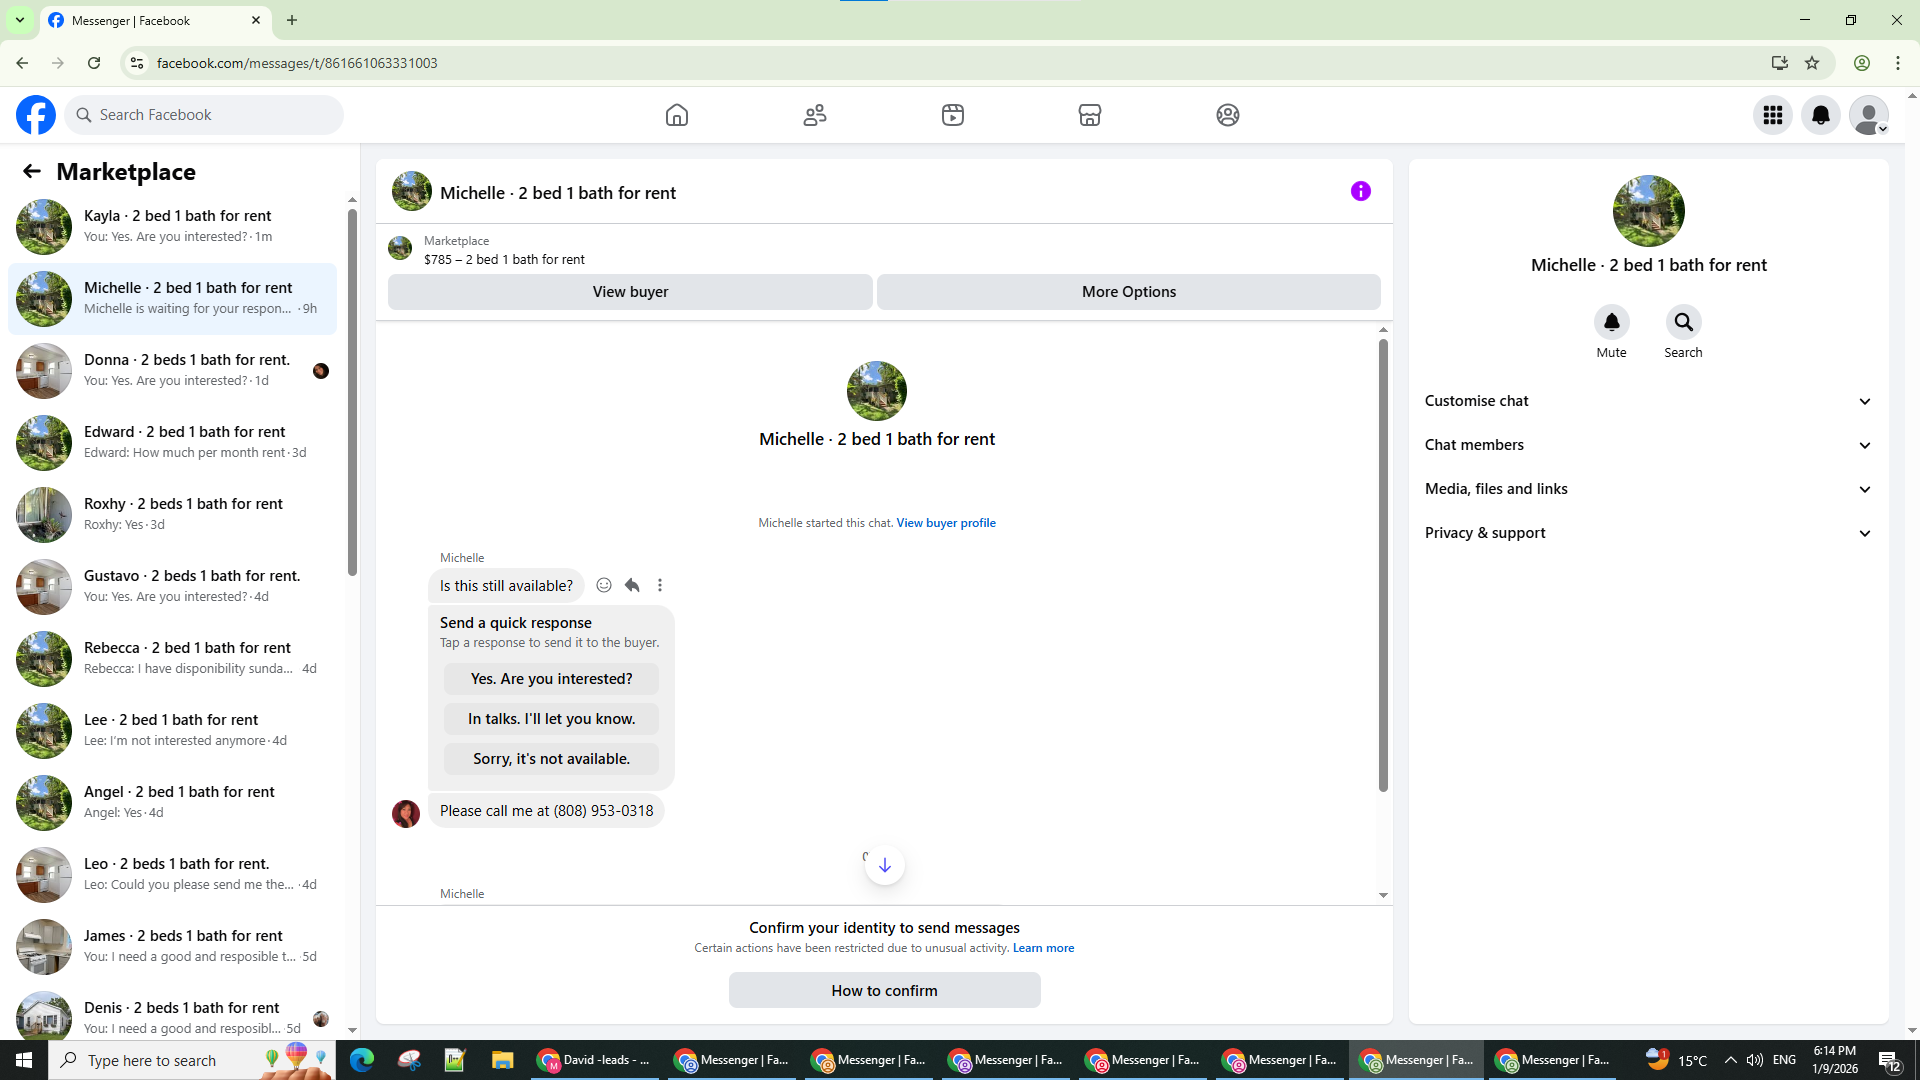1920x1080 pixels.
Task: Open the notifications bell icon
Action: [x=1820, y=115]
